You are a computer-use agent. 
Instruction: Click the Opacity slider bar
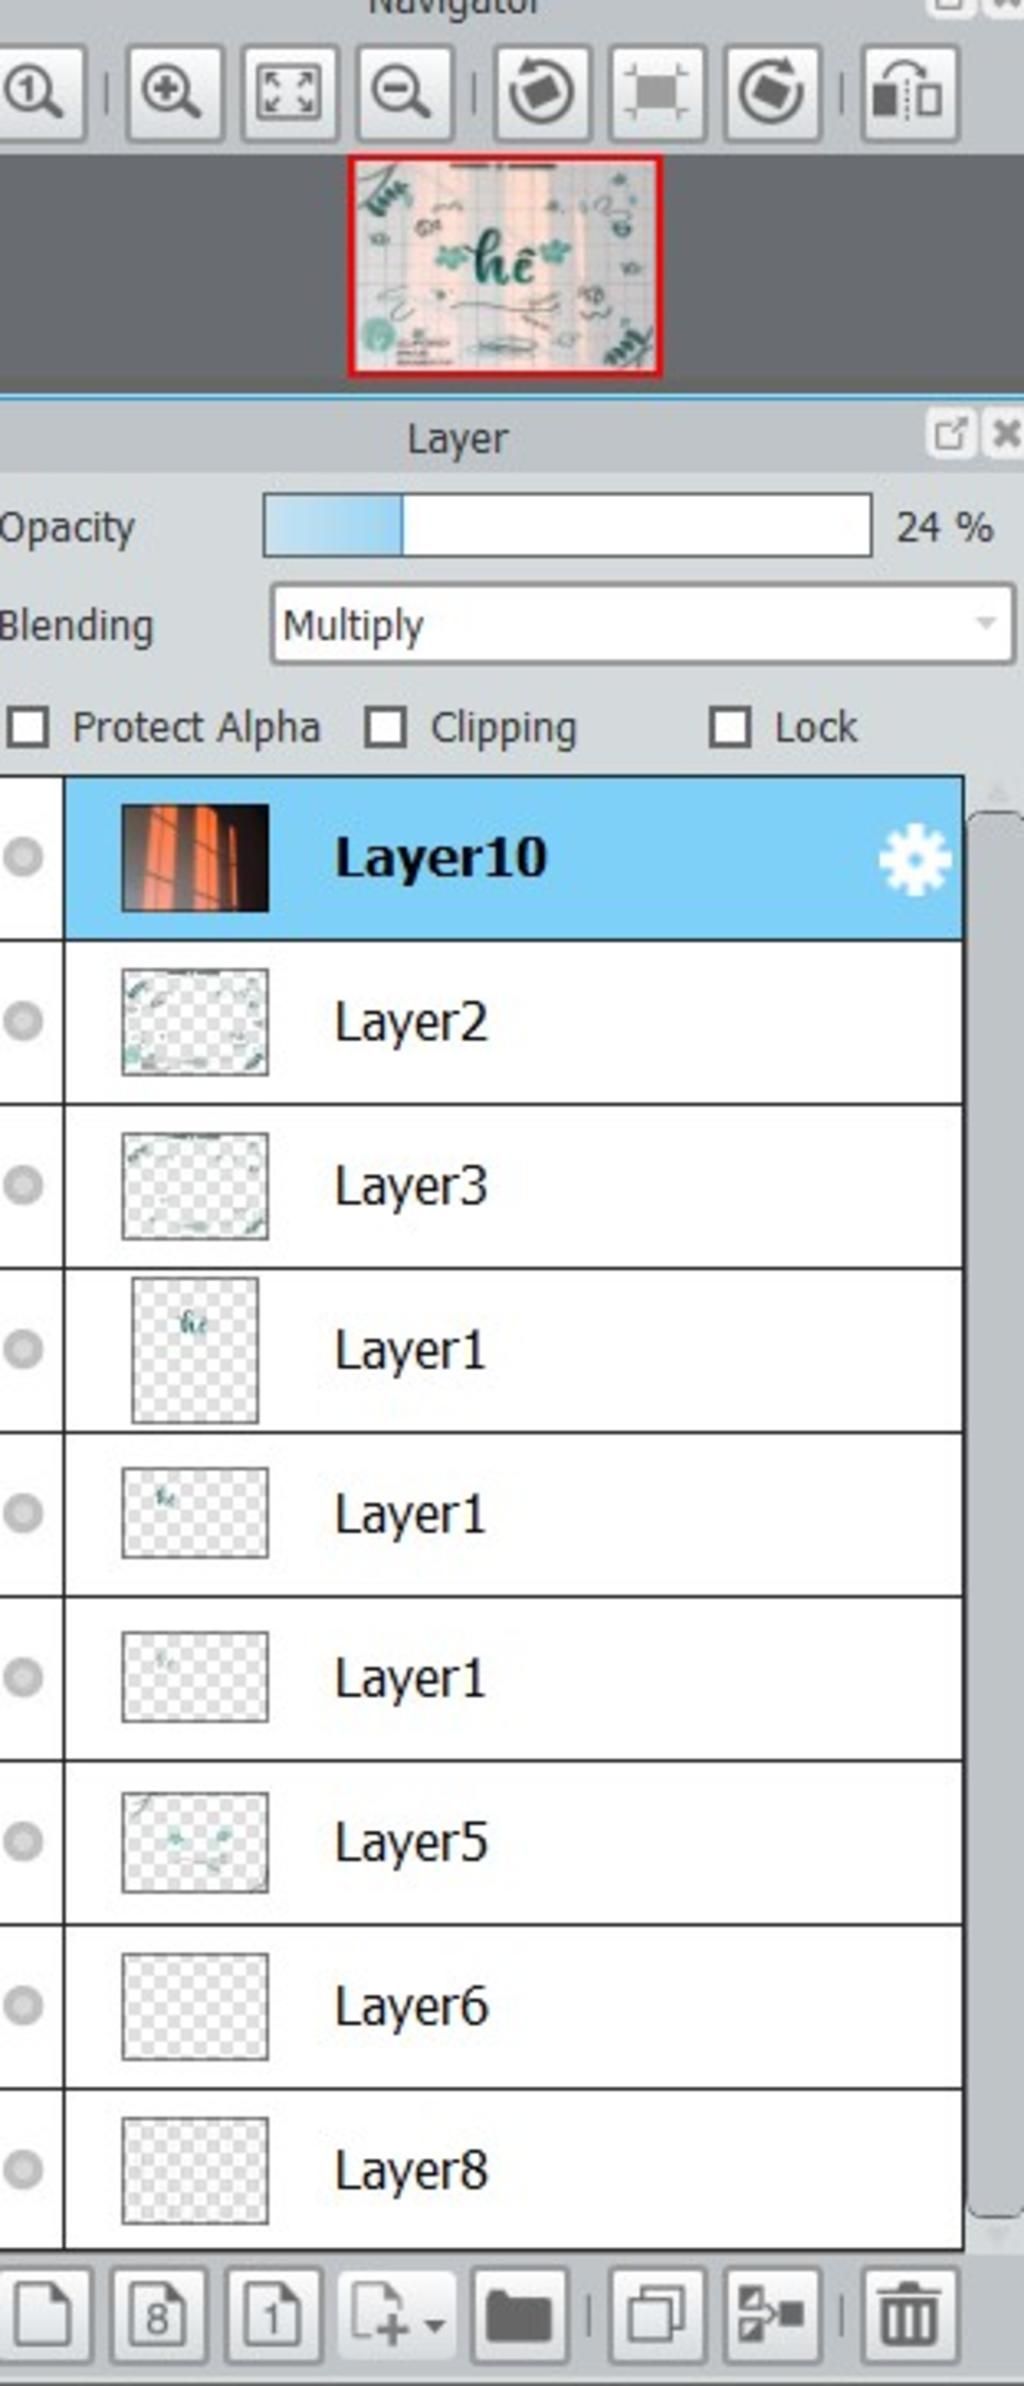pos(567,525)
